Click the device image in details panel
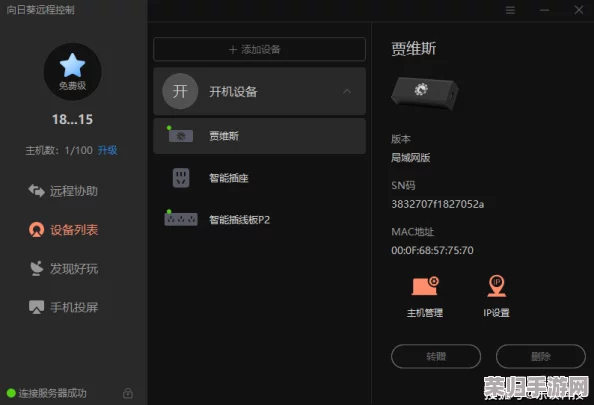The width and height of the screenshot is (594, 405). pyautogui.click(x=425, y=93)
